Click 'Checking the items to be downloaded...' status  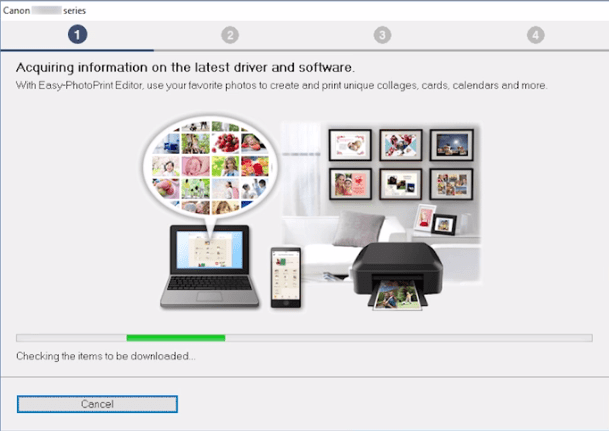click(106, 356)
